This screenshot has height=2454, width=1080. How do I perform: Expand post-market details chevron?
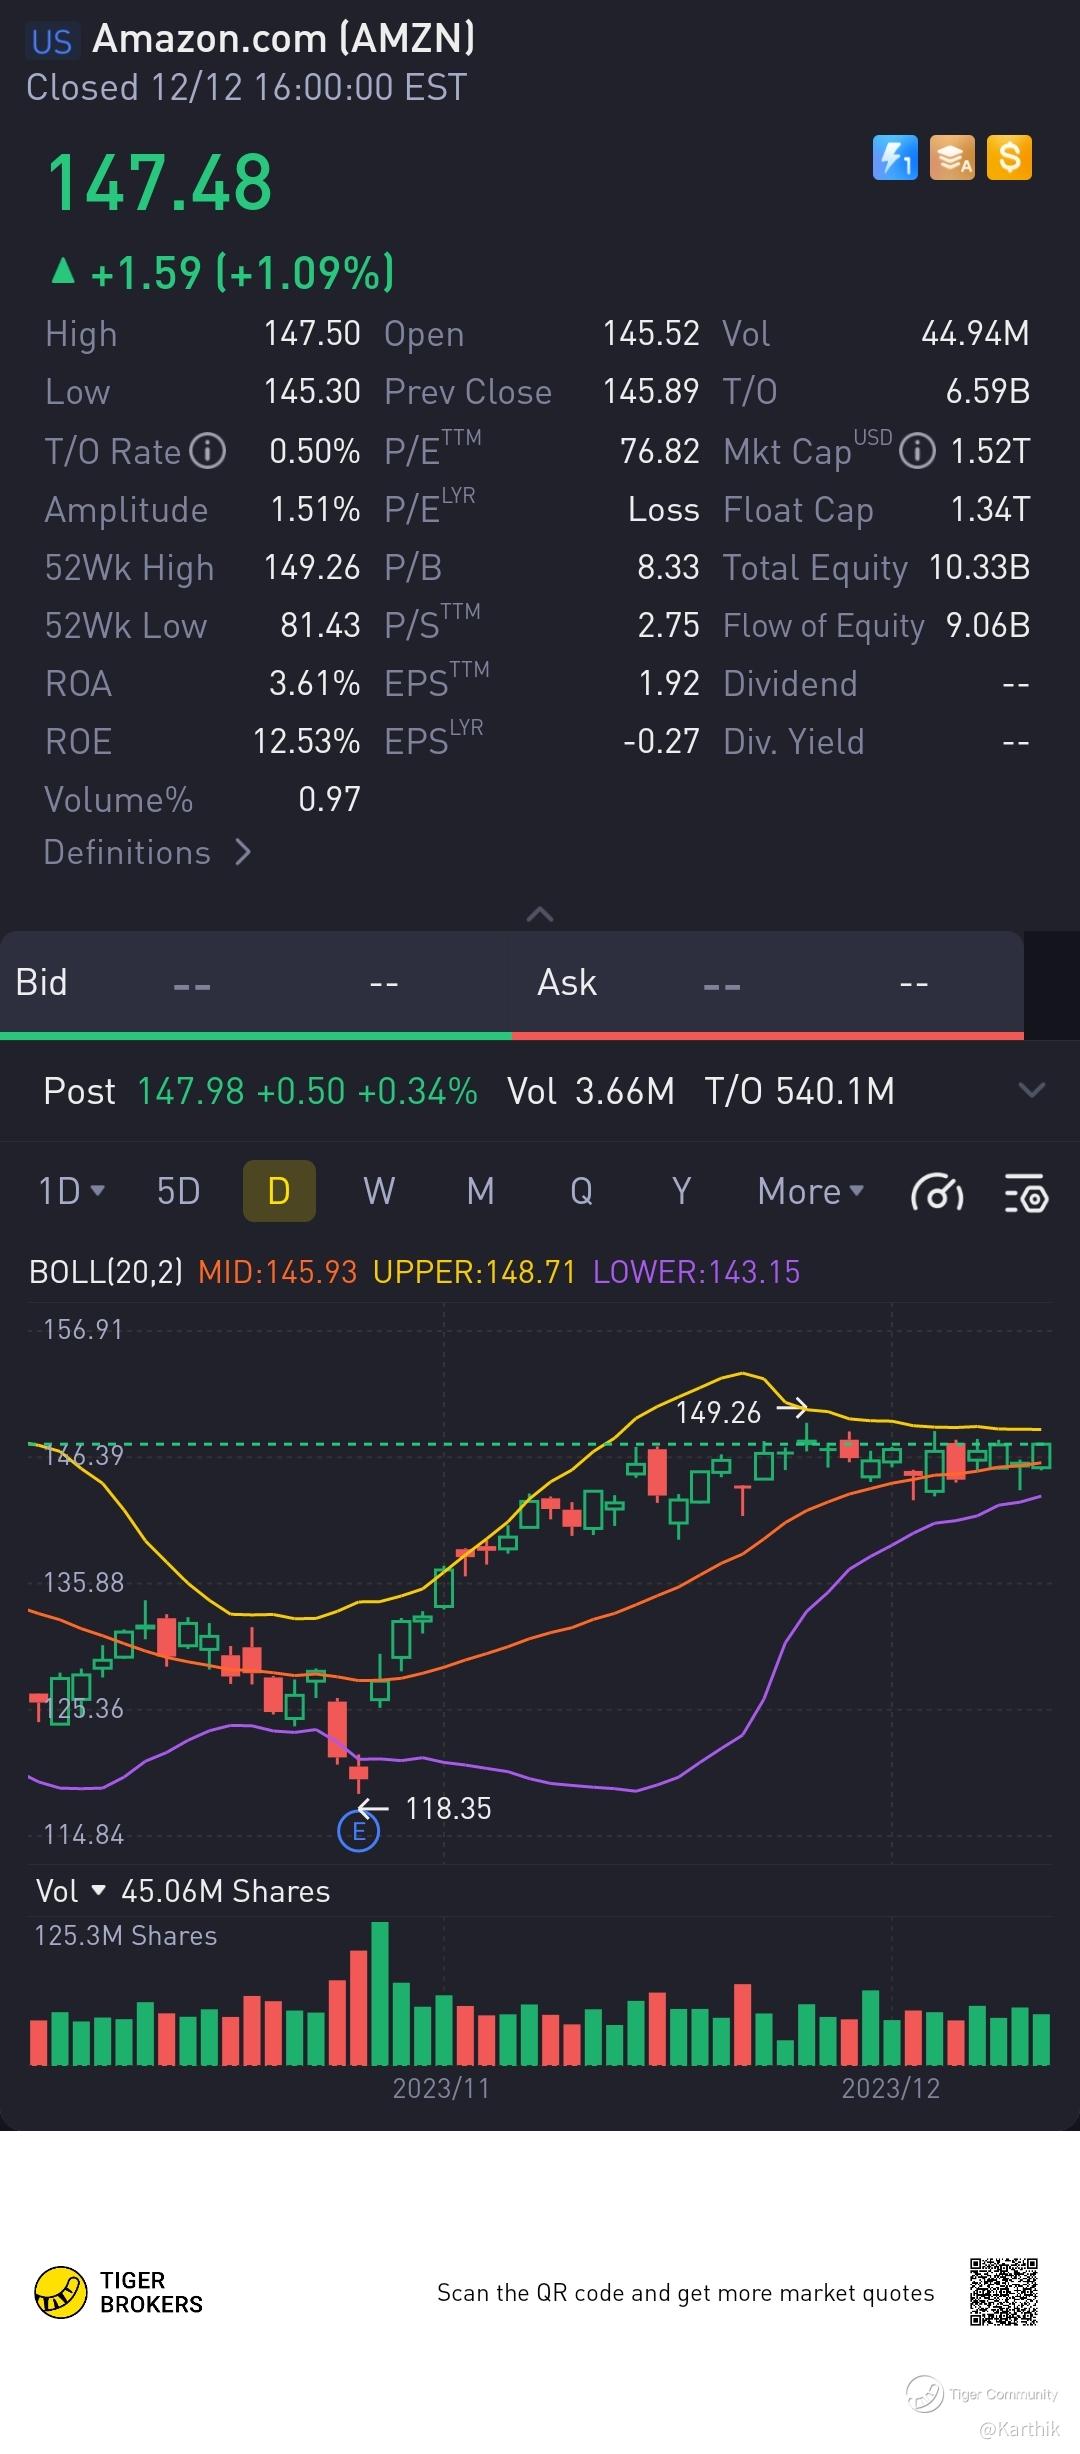[x=1031, y=1090]
